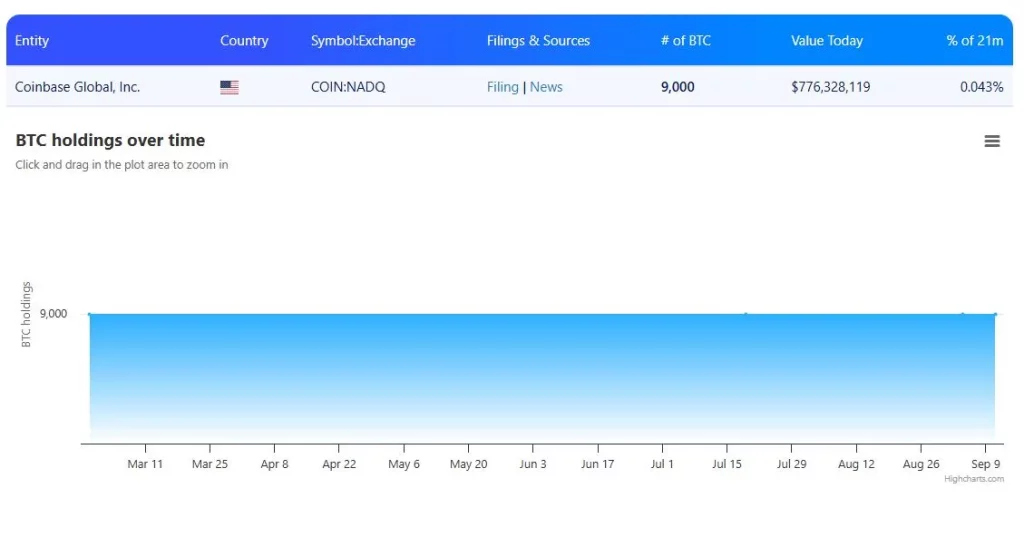
Task: Visit Highcharts.com credit link
Action: click(x=974, y=479)
